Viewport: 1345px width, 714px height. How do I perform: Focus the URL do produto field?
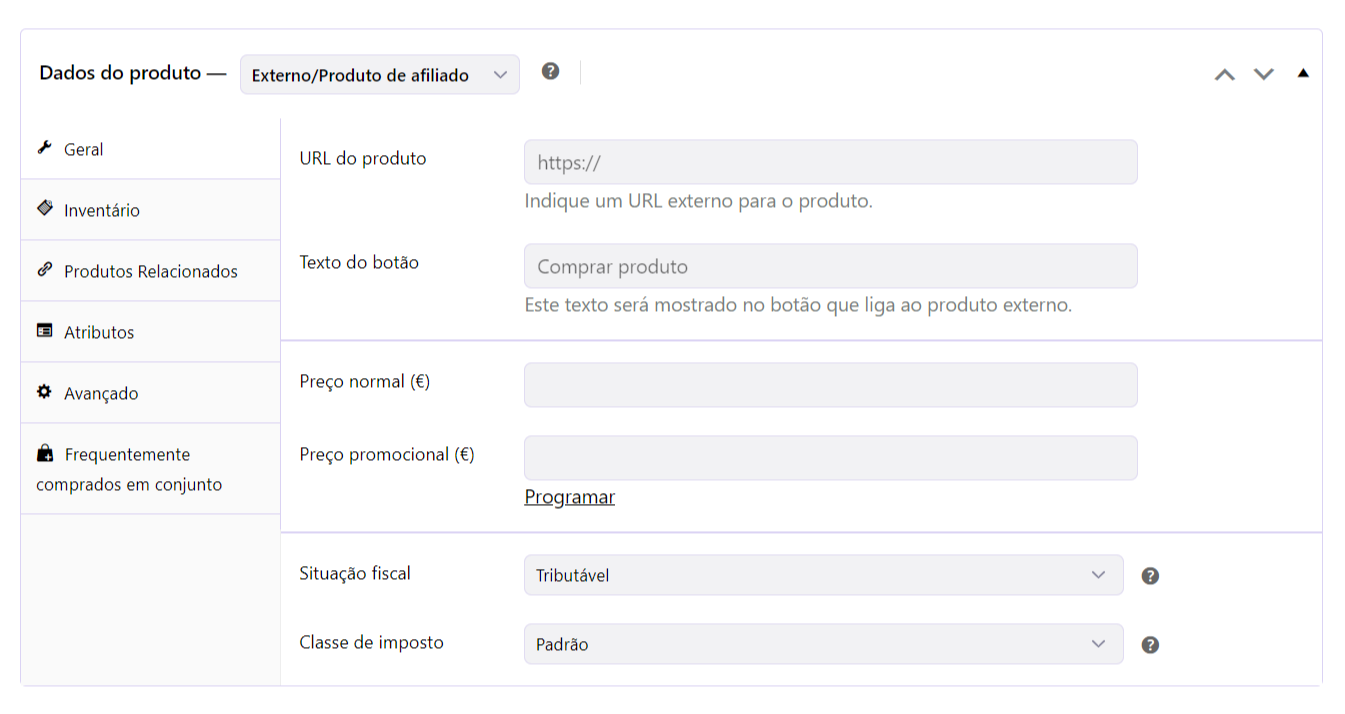pyautogui.click(x=830, y=162)
